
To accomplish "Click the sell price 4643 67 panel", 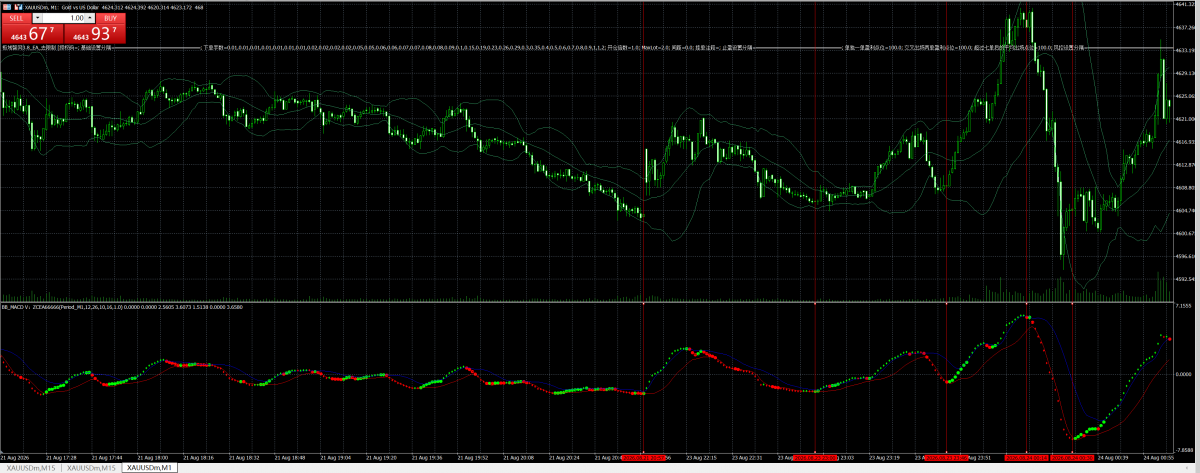I will (31, 36).
